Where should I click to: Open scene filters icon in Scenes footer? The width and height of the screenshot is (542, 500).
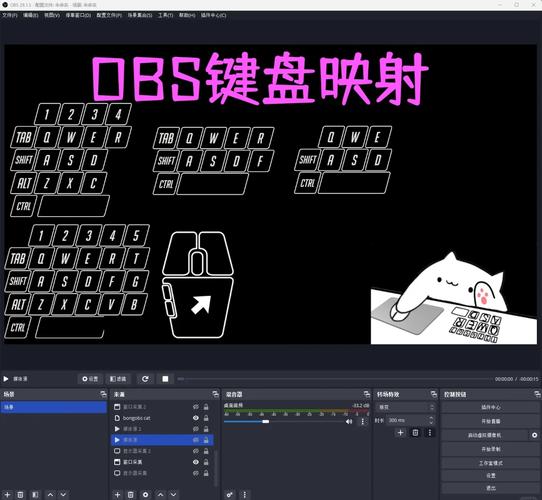point(35,495)
